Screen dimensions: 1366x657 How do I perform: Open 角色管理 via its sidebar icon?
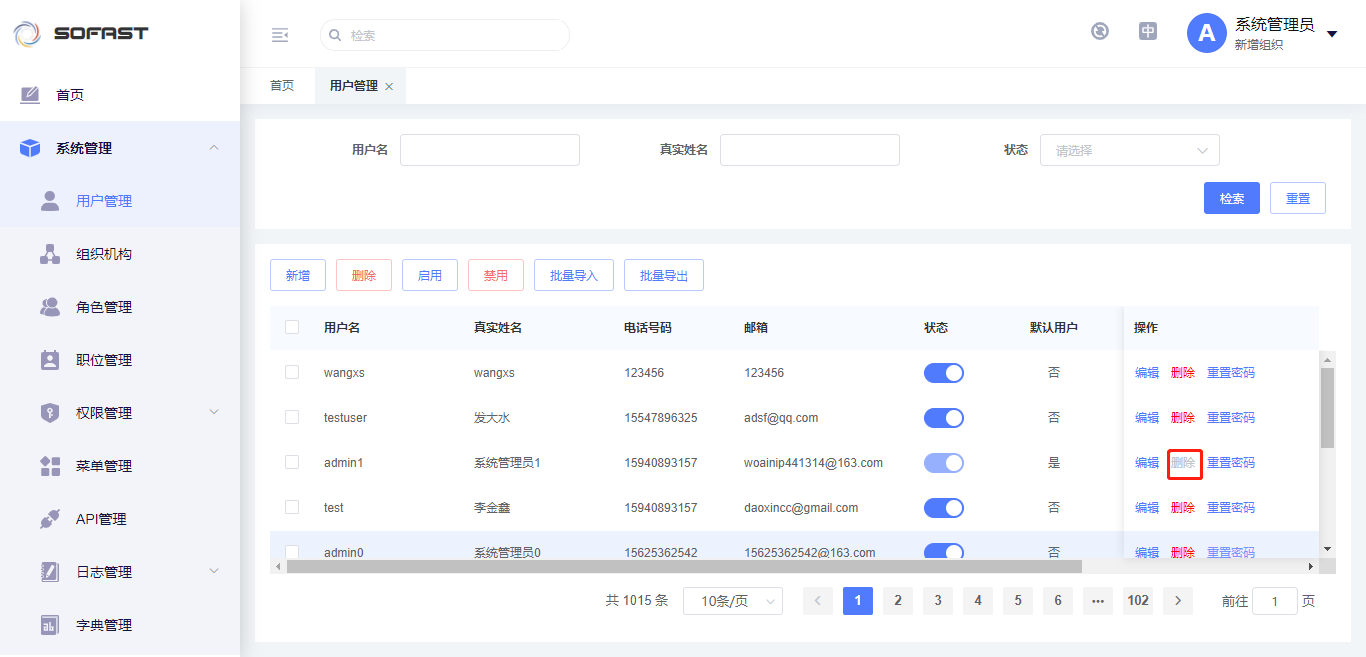[x=50, y=307]
